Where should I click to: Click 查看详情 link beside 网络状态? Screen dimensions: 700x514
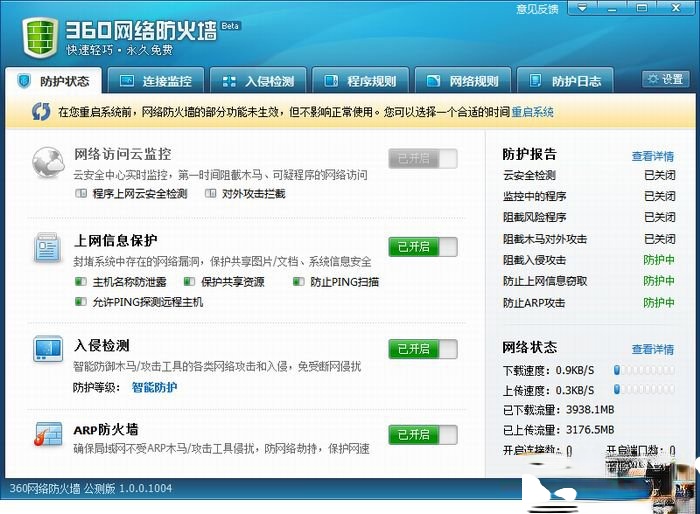coord(653,349)
